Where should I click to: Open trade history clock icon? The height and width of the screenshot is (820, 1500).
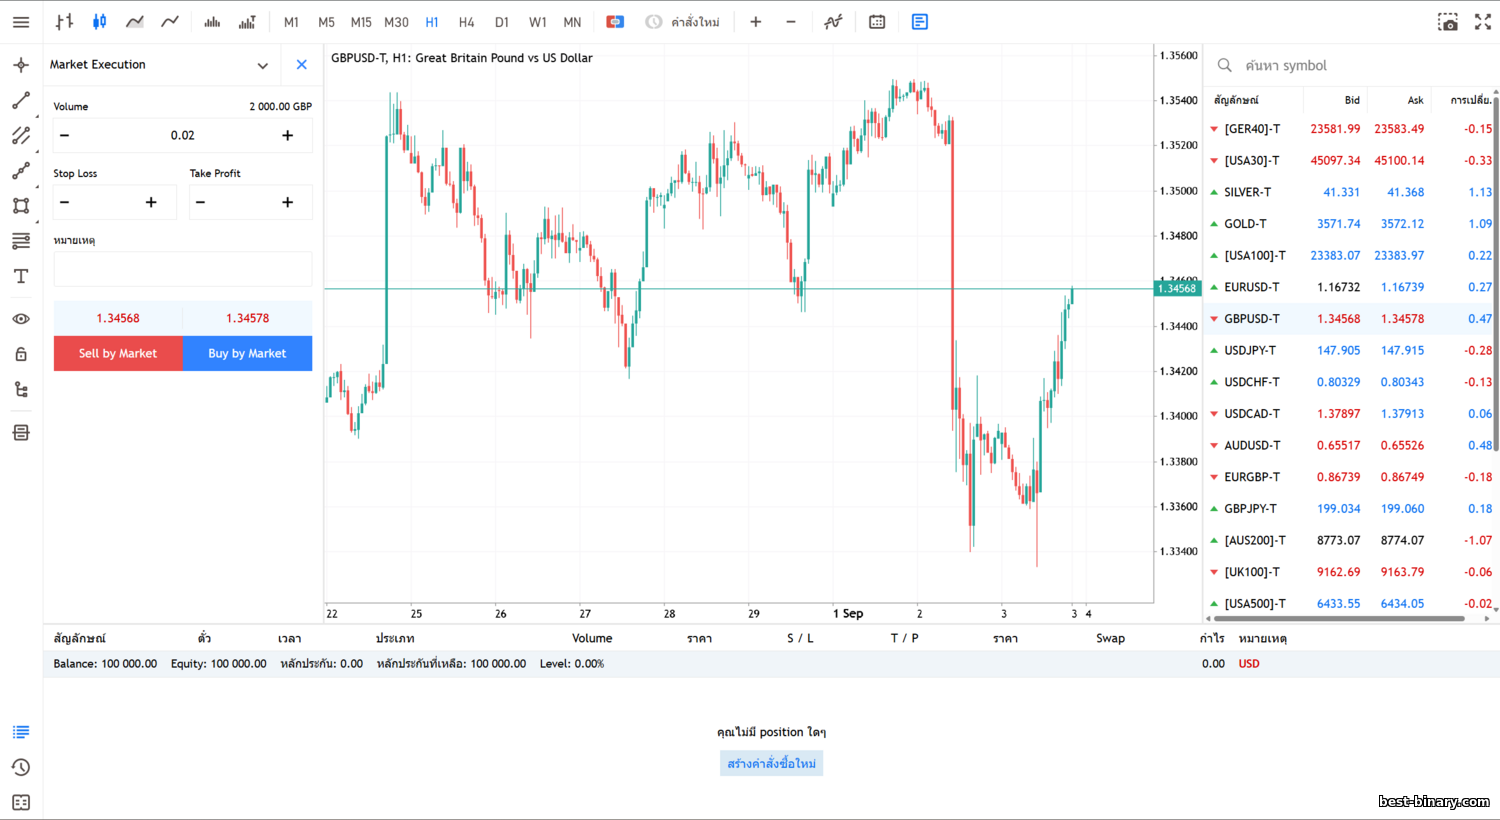click(21, 767)
